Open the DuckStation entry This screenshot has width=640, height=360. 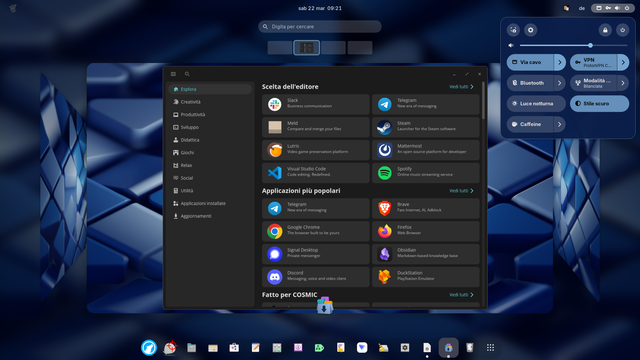pyautogui.click(x=426, y=277)
